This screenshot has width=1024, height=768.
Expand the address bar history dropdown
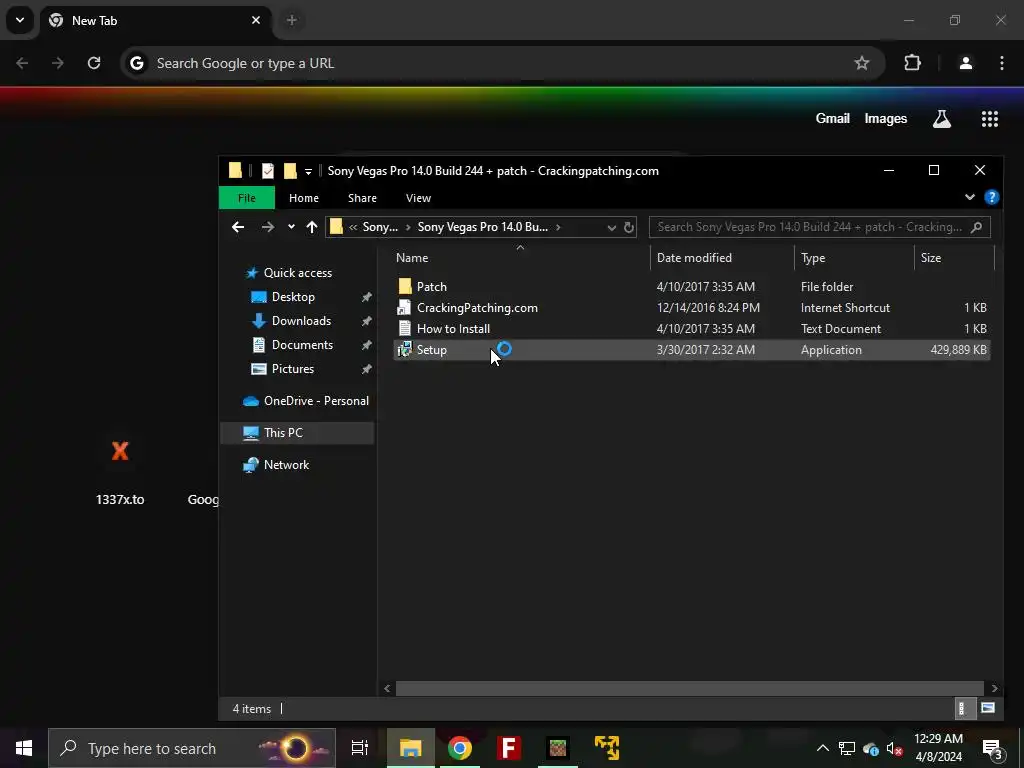[611, 227]
